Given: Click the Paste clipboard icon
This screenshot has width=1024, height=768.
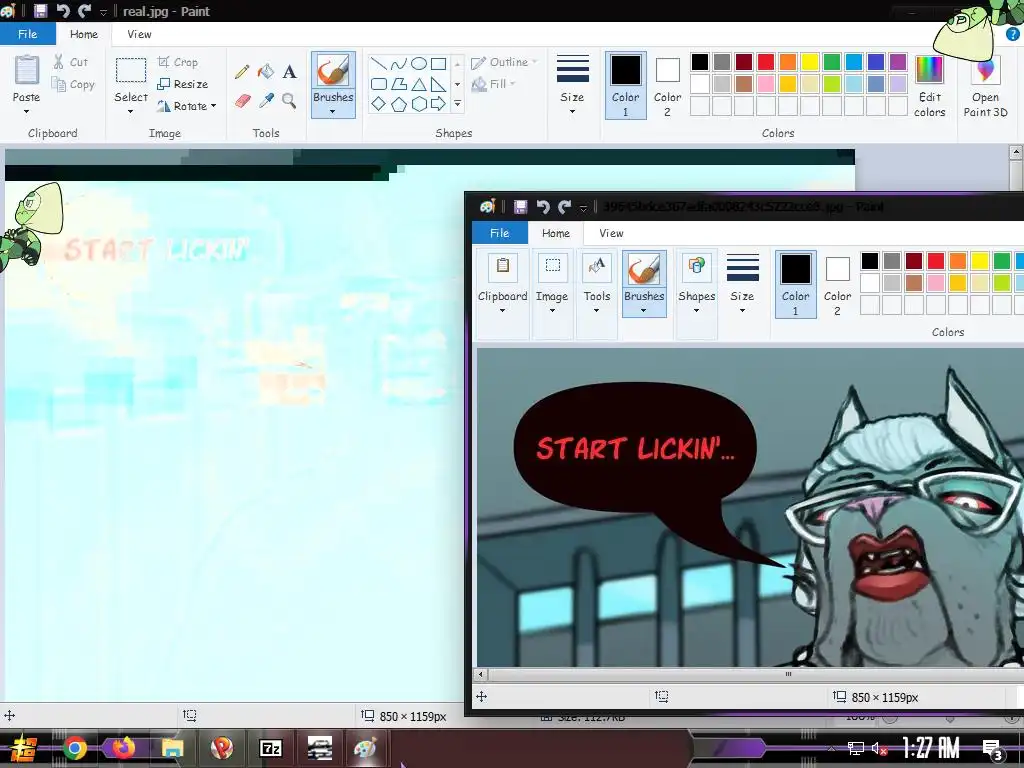Looking at the screenshot, I should point(27,70).
